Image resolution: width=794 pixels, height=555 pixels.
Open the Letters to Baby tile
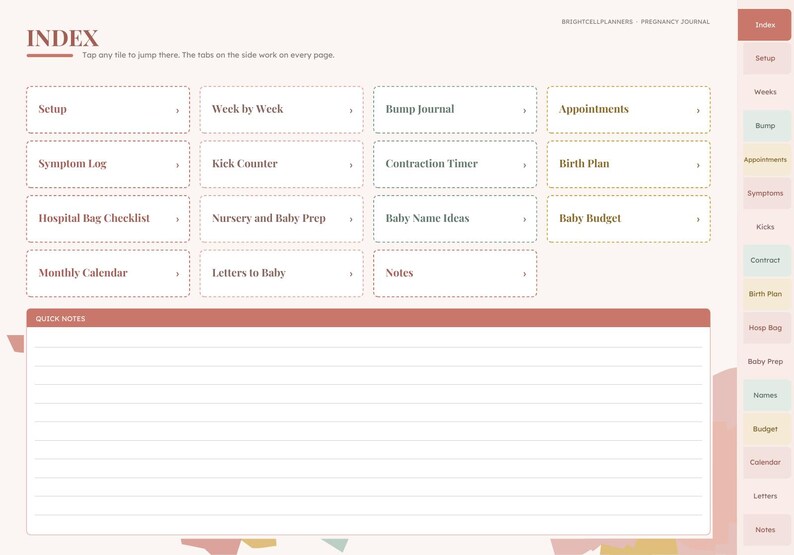(282, 273)
